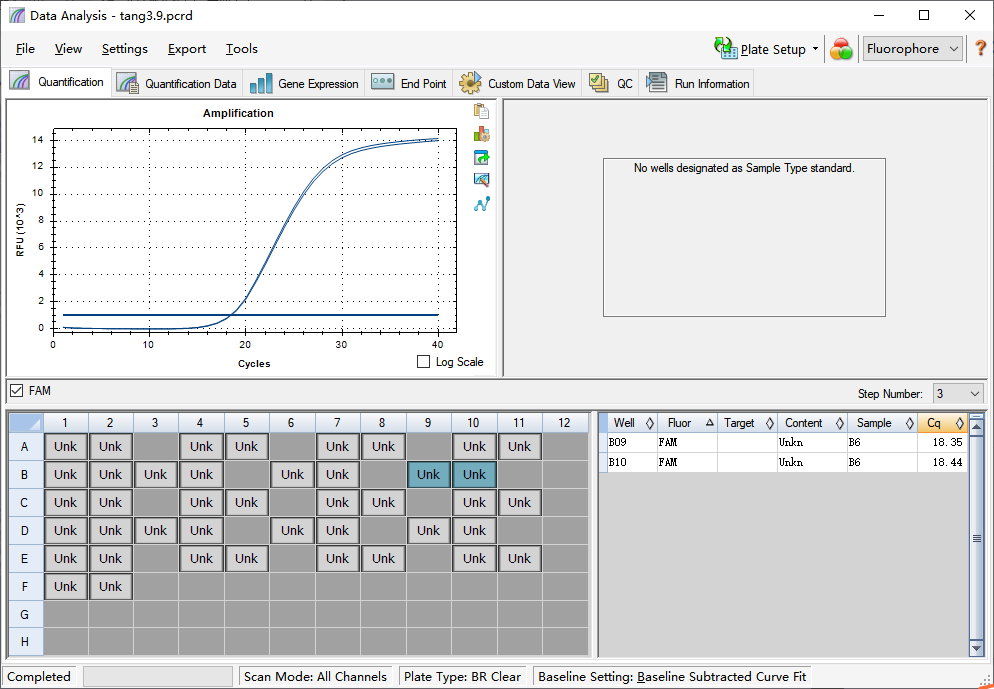
Task: Switch to the Custom Data View tab
Action: (x=517, y=83)
